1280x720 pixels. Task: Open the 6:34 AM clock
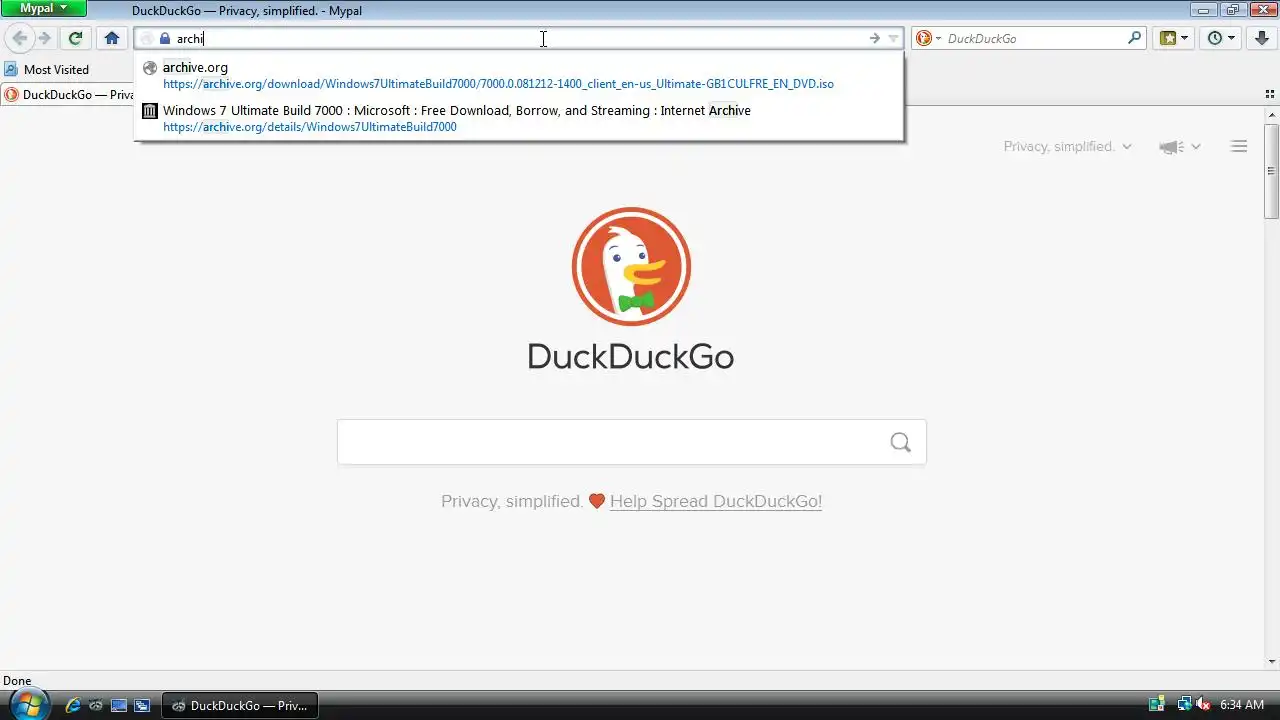tap(1242, 705)
